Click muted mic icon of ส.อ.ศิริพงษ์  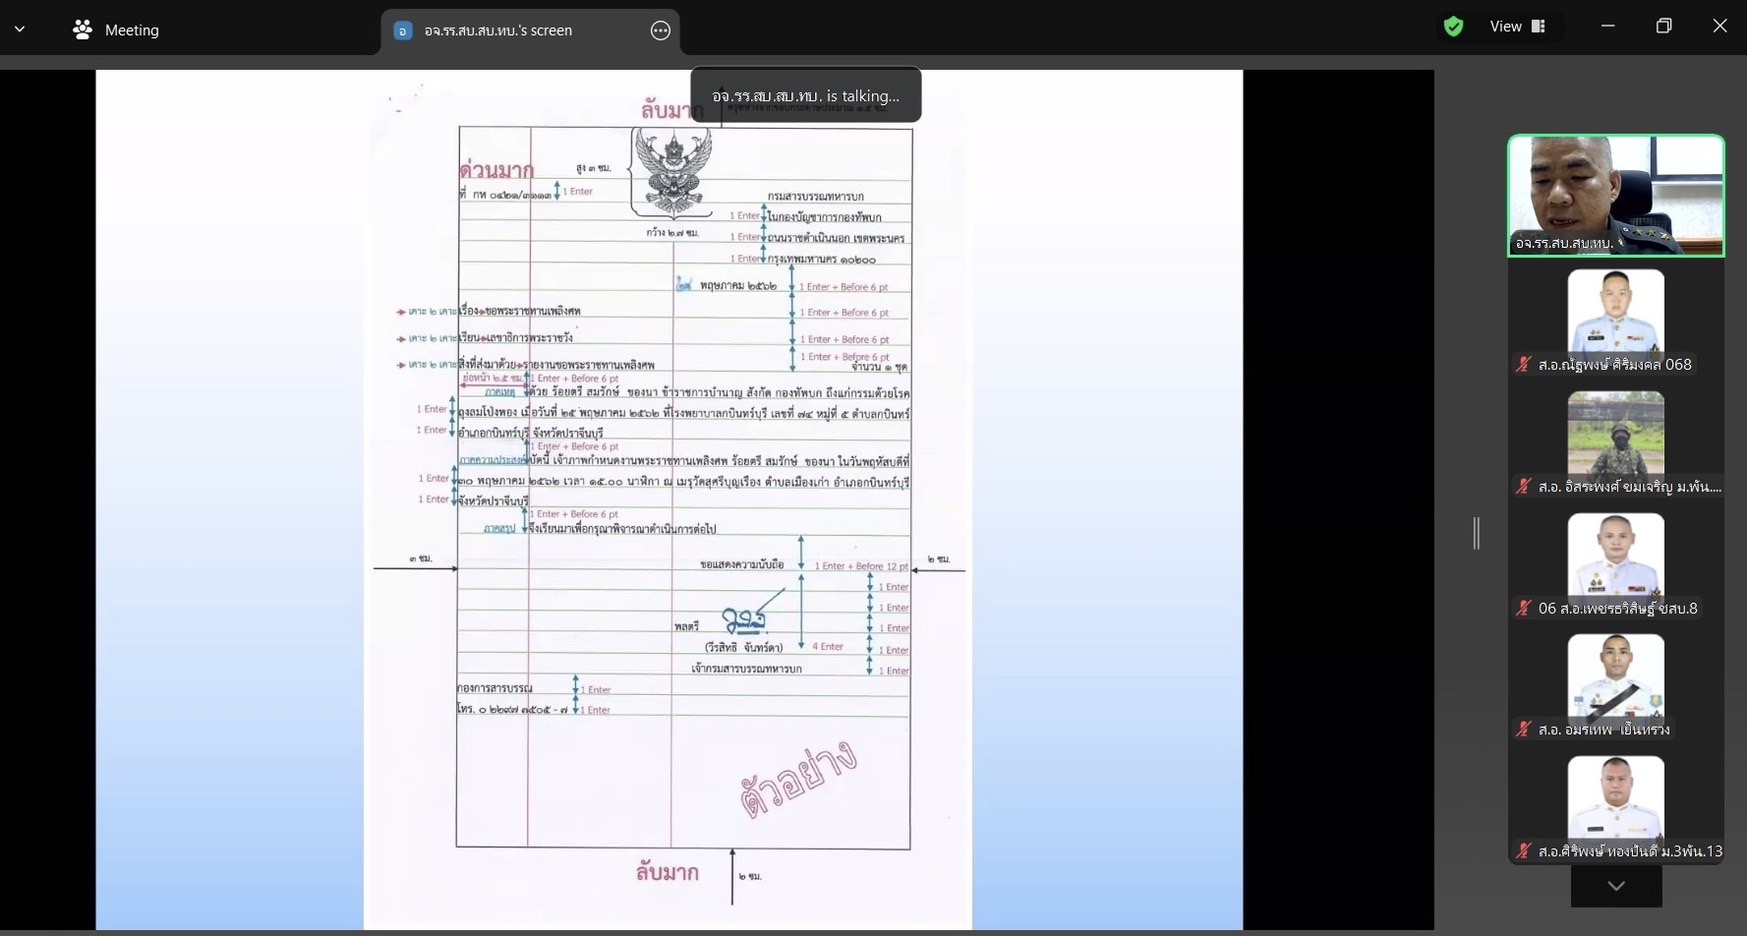coord(1523,851)
